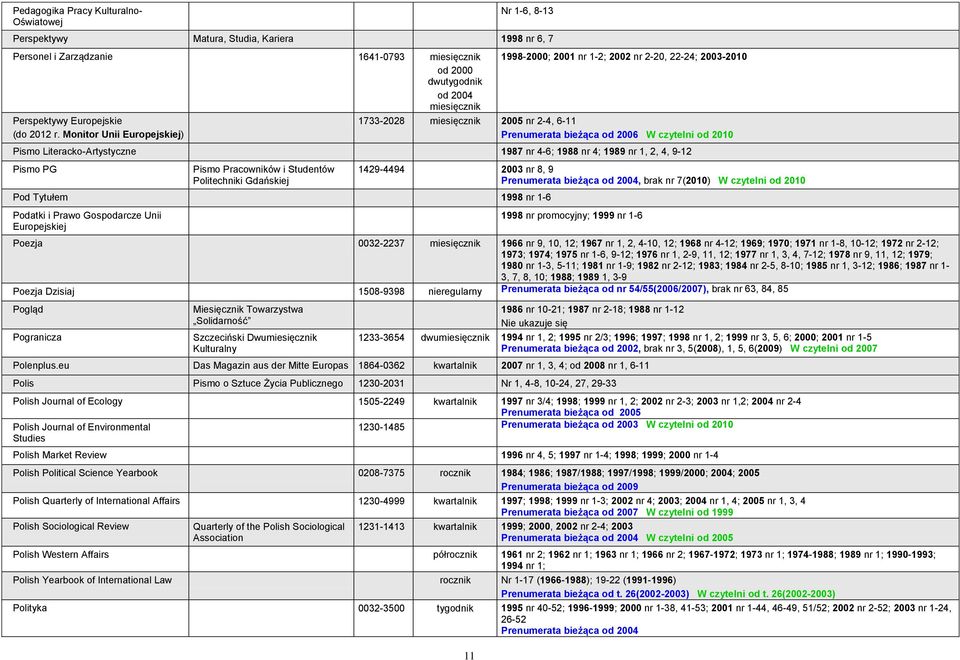Click 'W czytelni od t. 26(2002-2003)' text
This screenshot has width=960, height=660.
coord(766,594)
